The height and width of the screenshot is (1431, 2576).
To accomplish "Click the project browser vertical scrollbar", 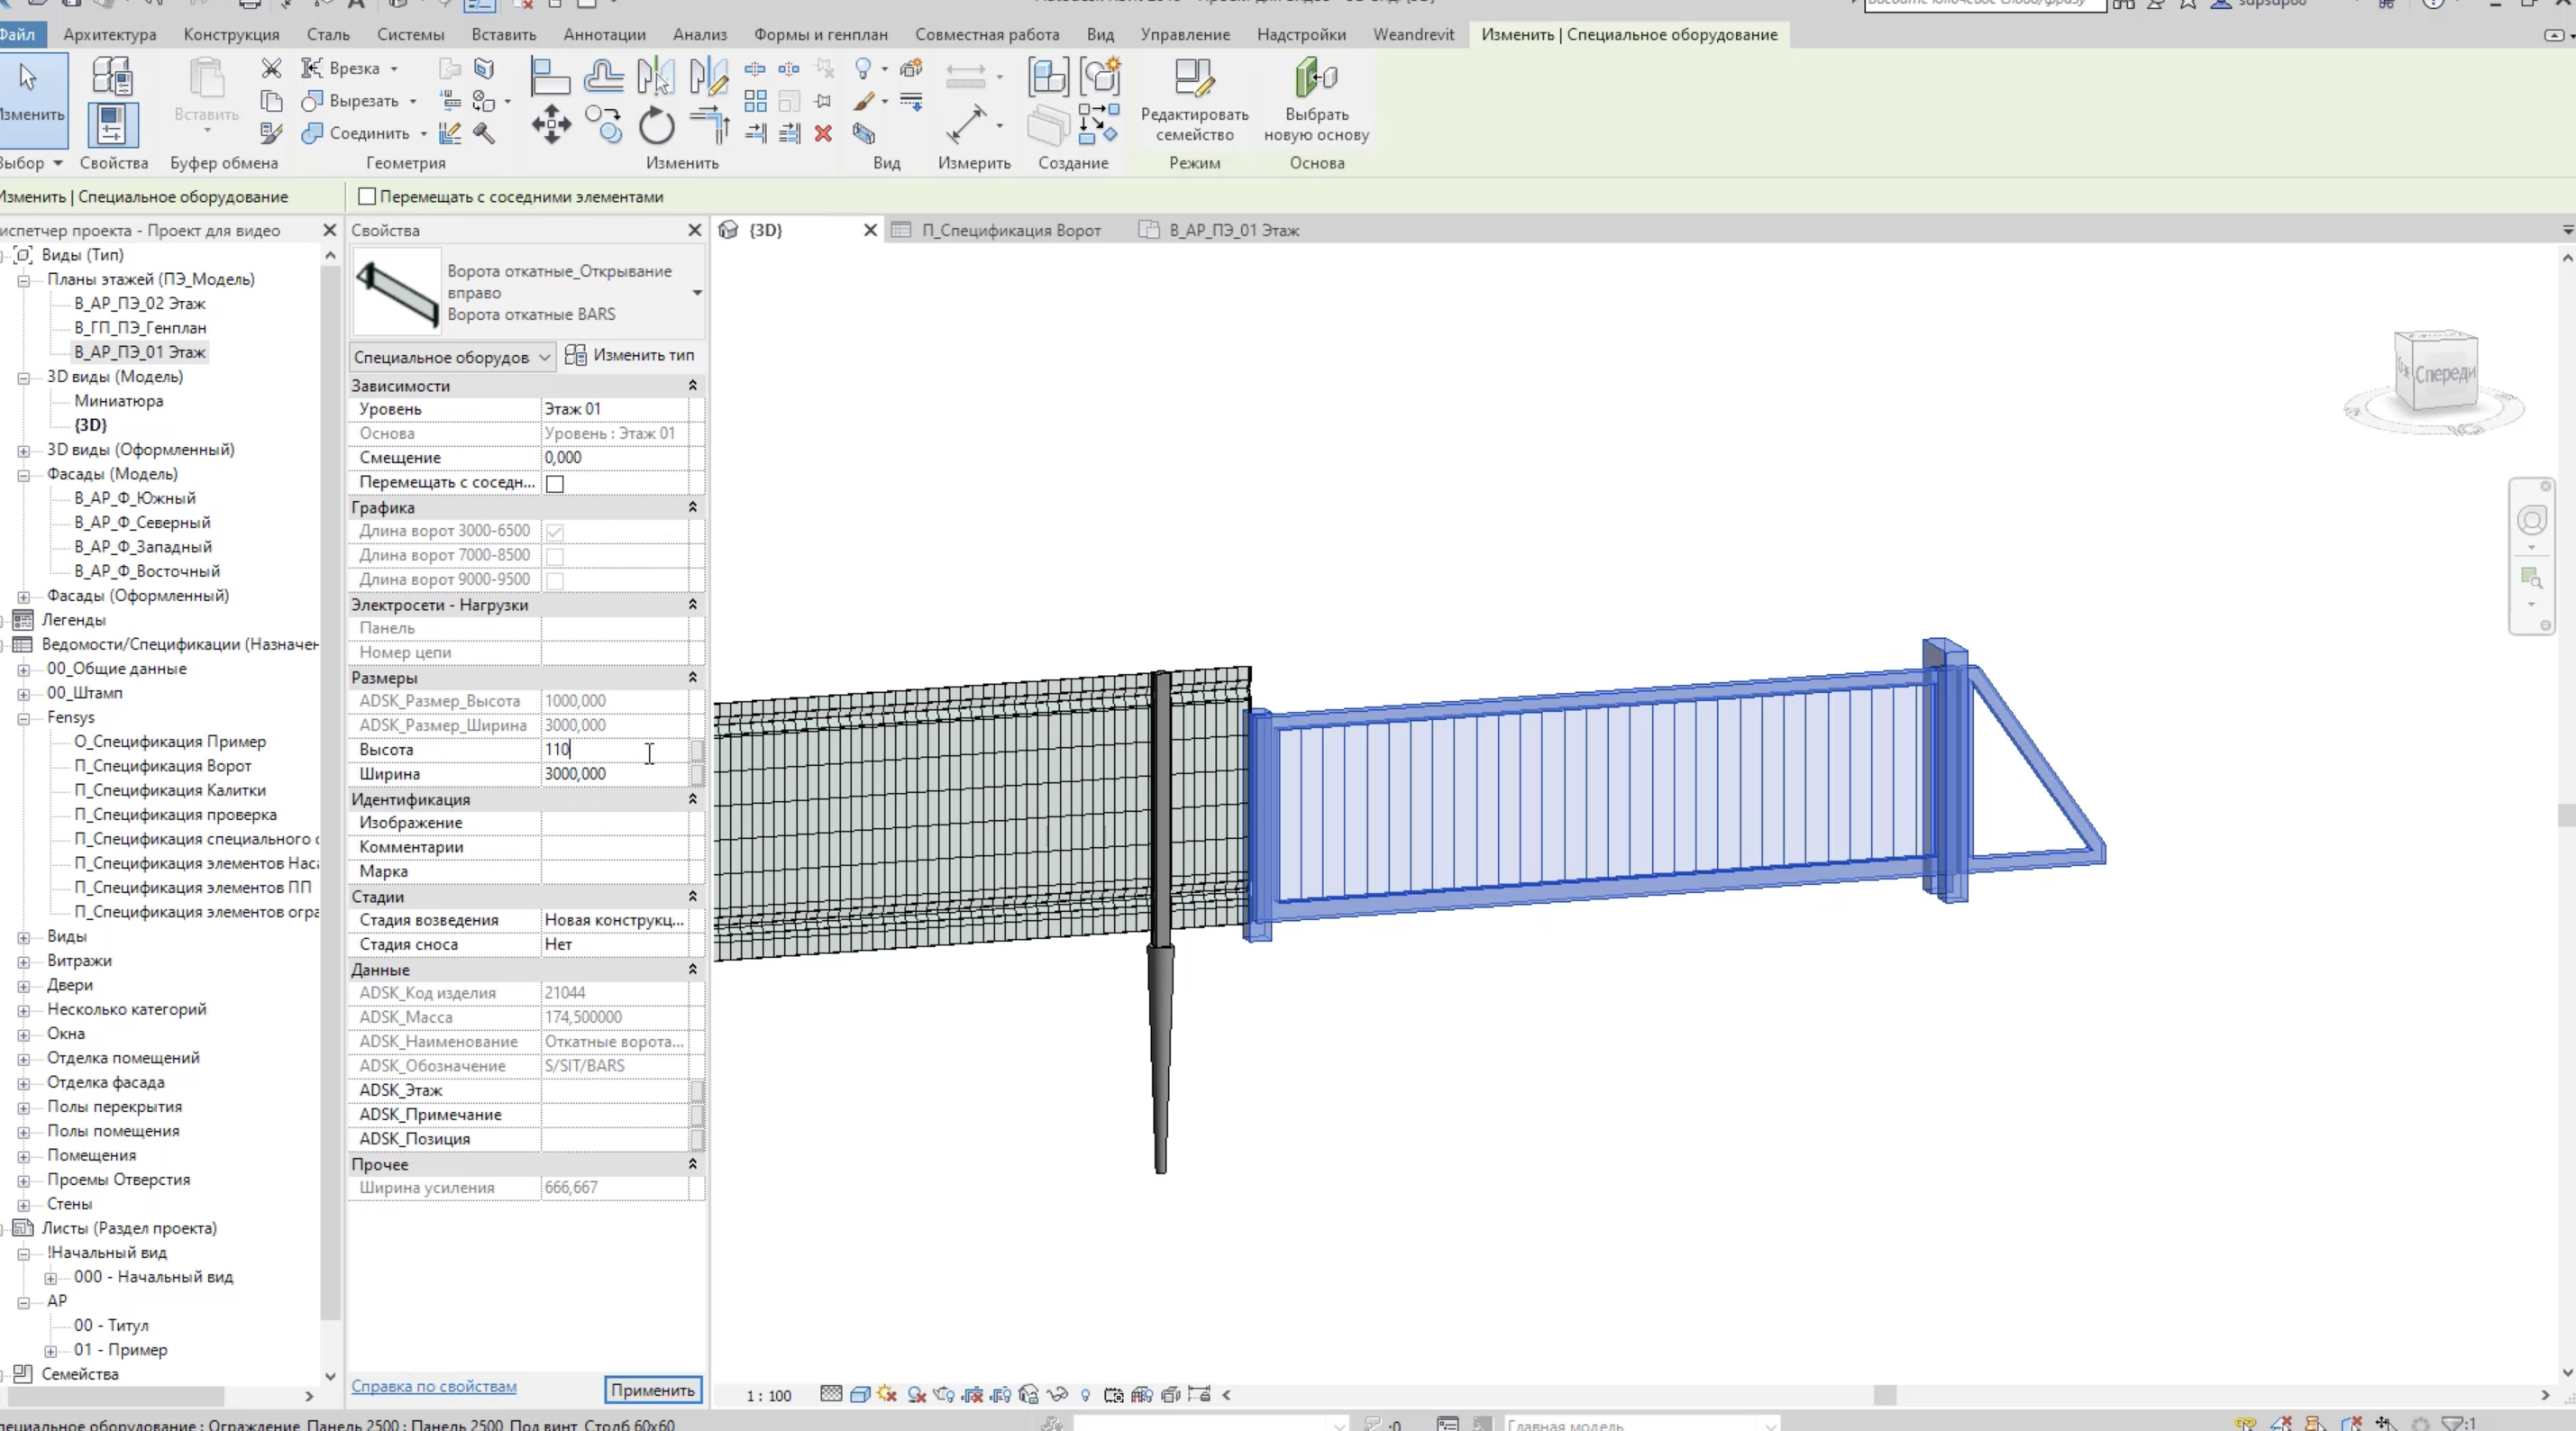I will [x=330, y=800].
